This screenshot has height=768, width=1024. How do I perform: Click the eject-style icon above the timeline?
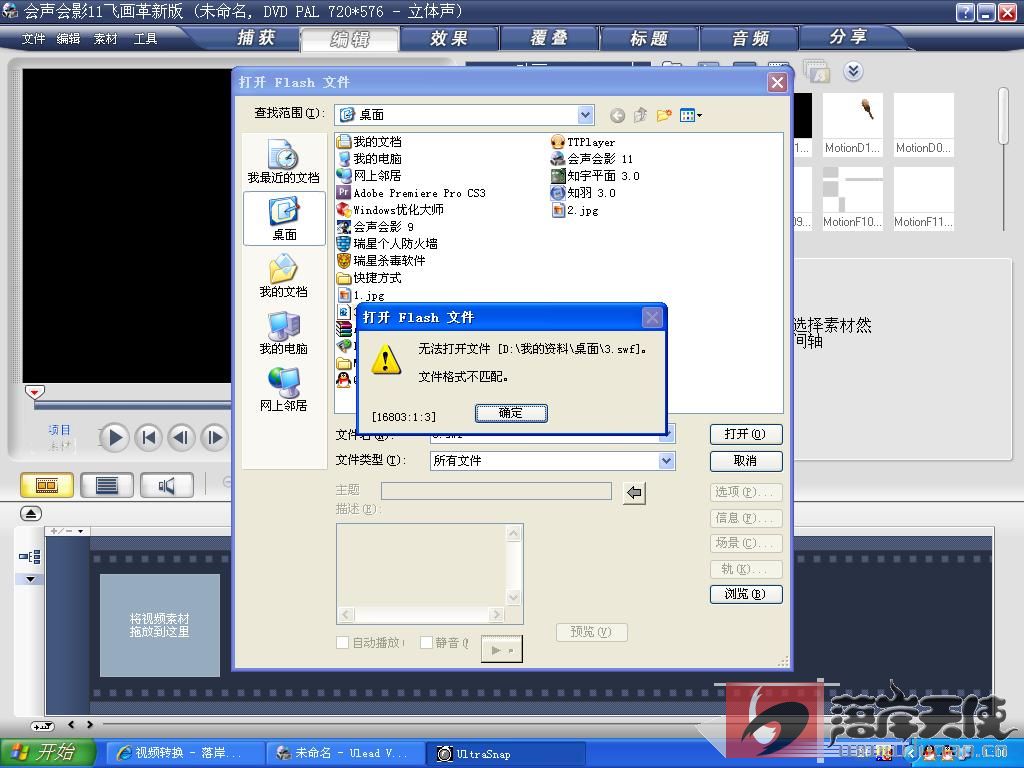point(31,513)
